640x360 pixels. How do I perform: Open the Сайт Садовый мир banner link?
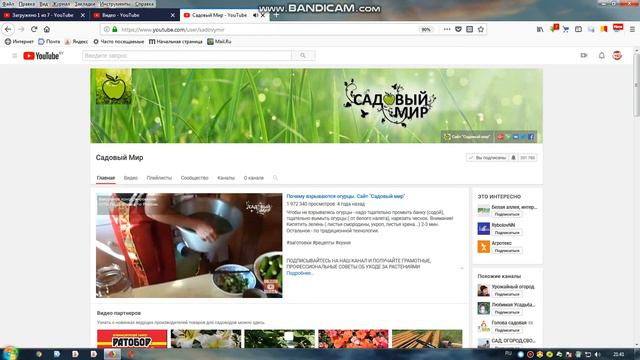point(467,137)
